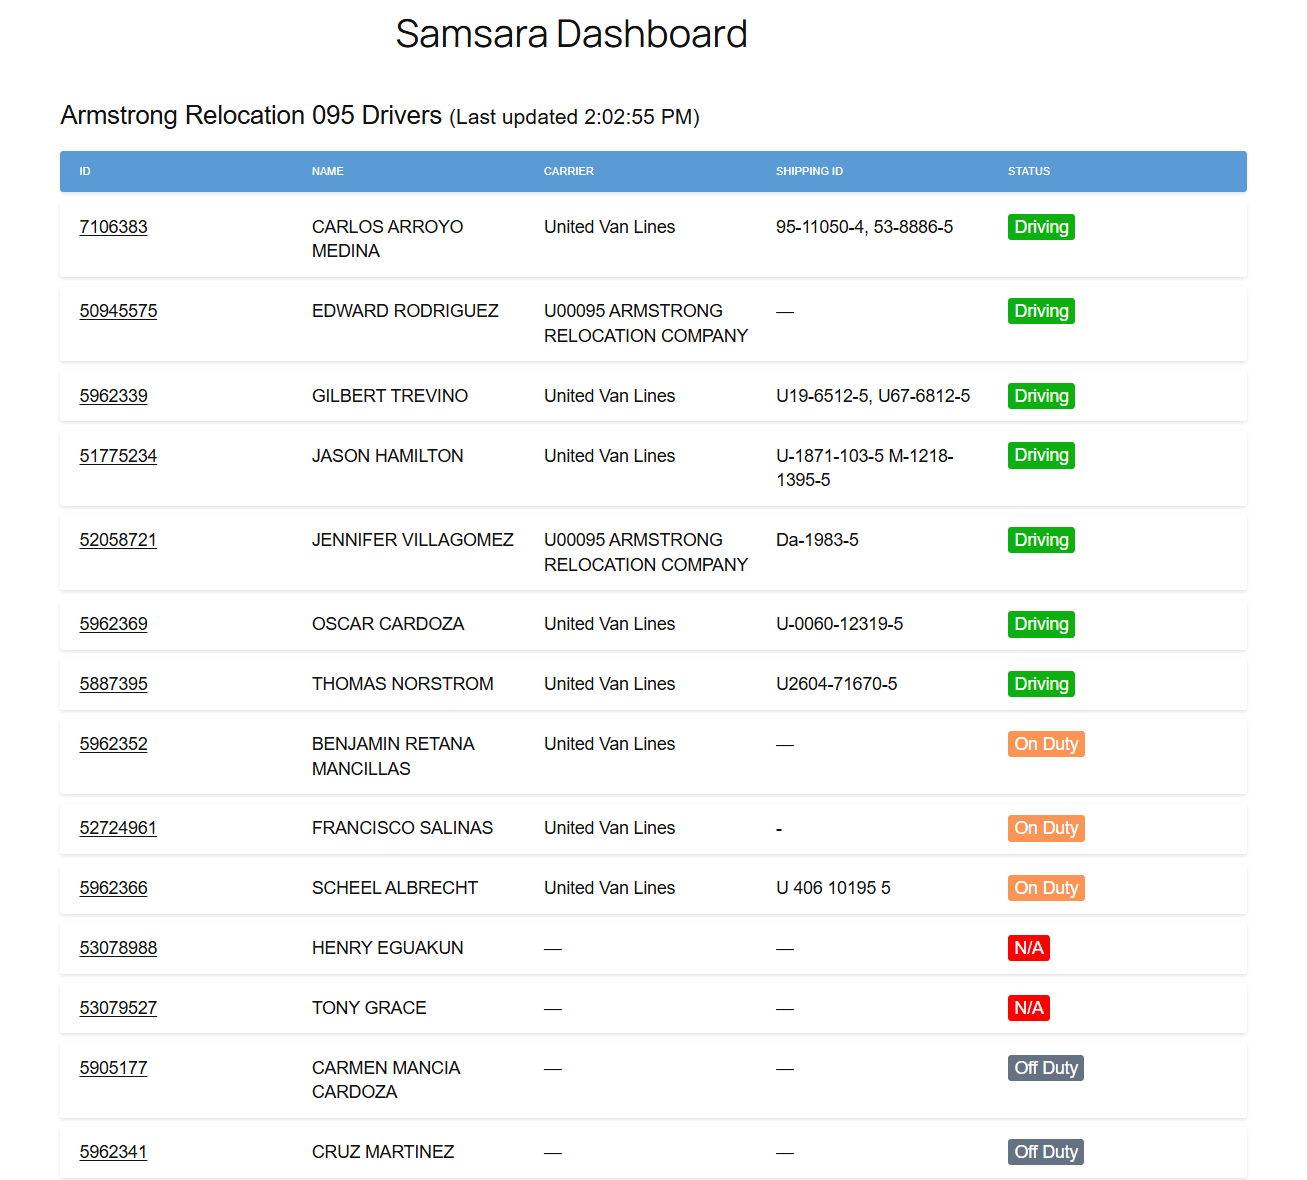Viewport: 1307px width, 1180px height.
Task: Select the name CARLOS ARROYO MEDINA
Action: (x=387, y=239)
